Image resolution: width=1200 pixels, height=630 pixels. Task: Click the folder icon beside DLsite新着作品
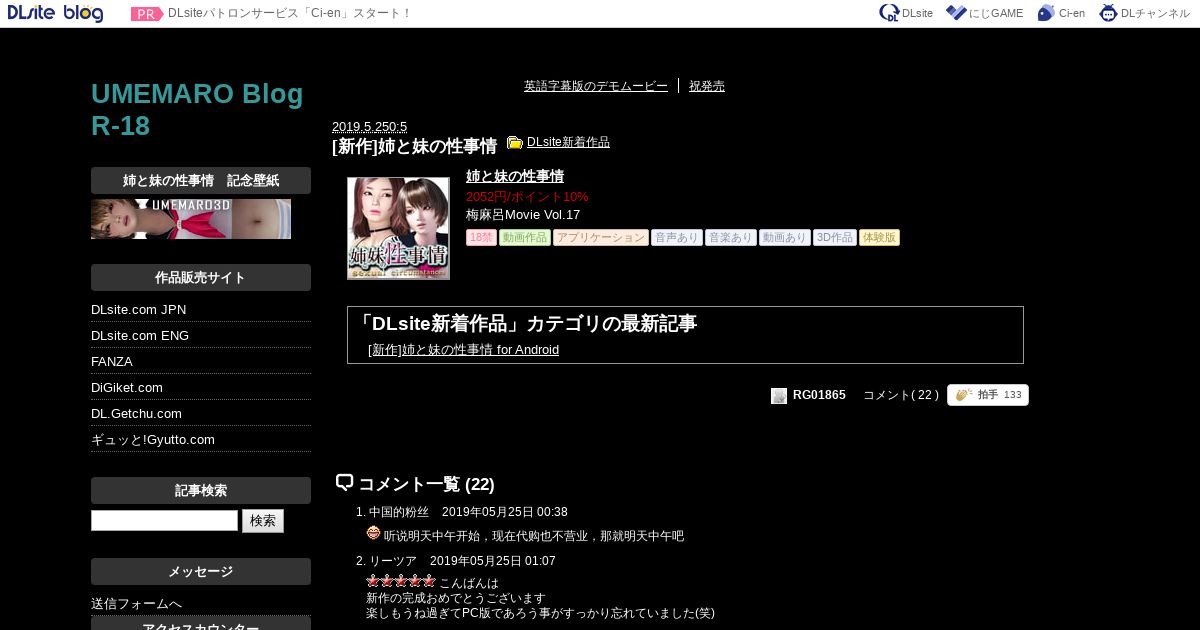pyautogui.click(x=515, y=143)
